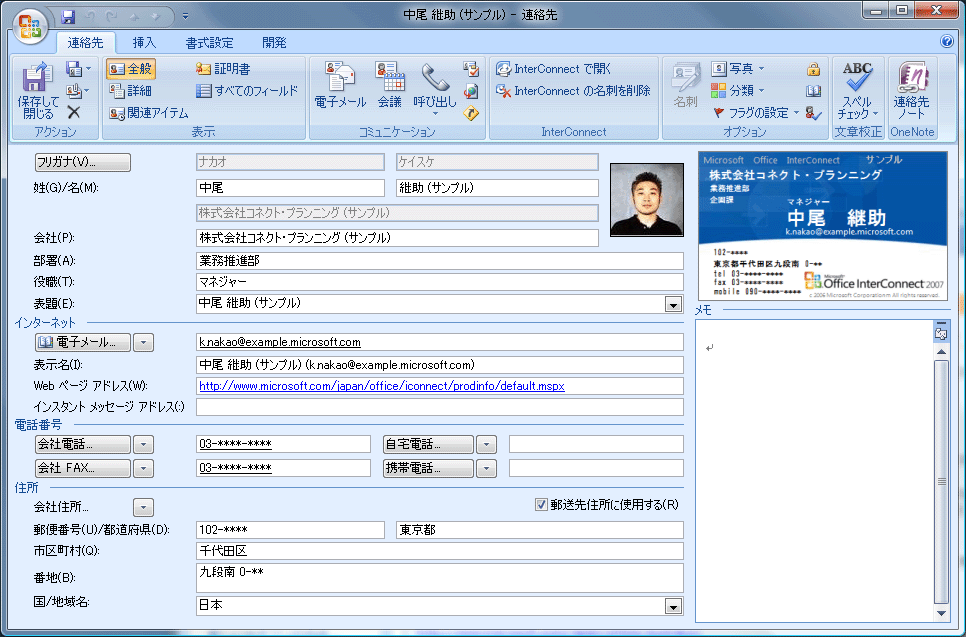Click the 電子メール ribbon icon
Screen dimensions: 966x637
(340, 86)
